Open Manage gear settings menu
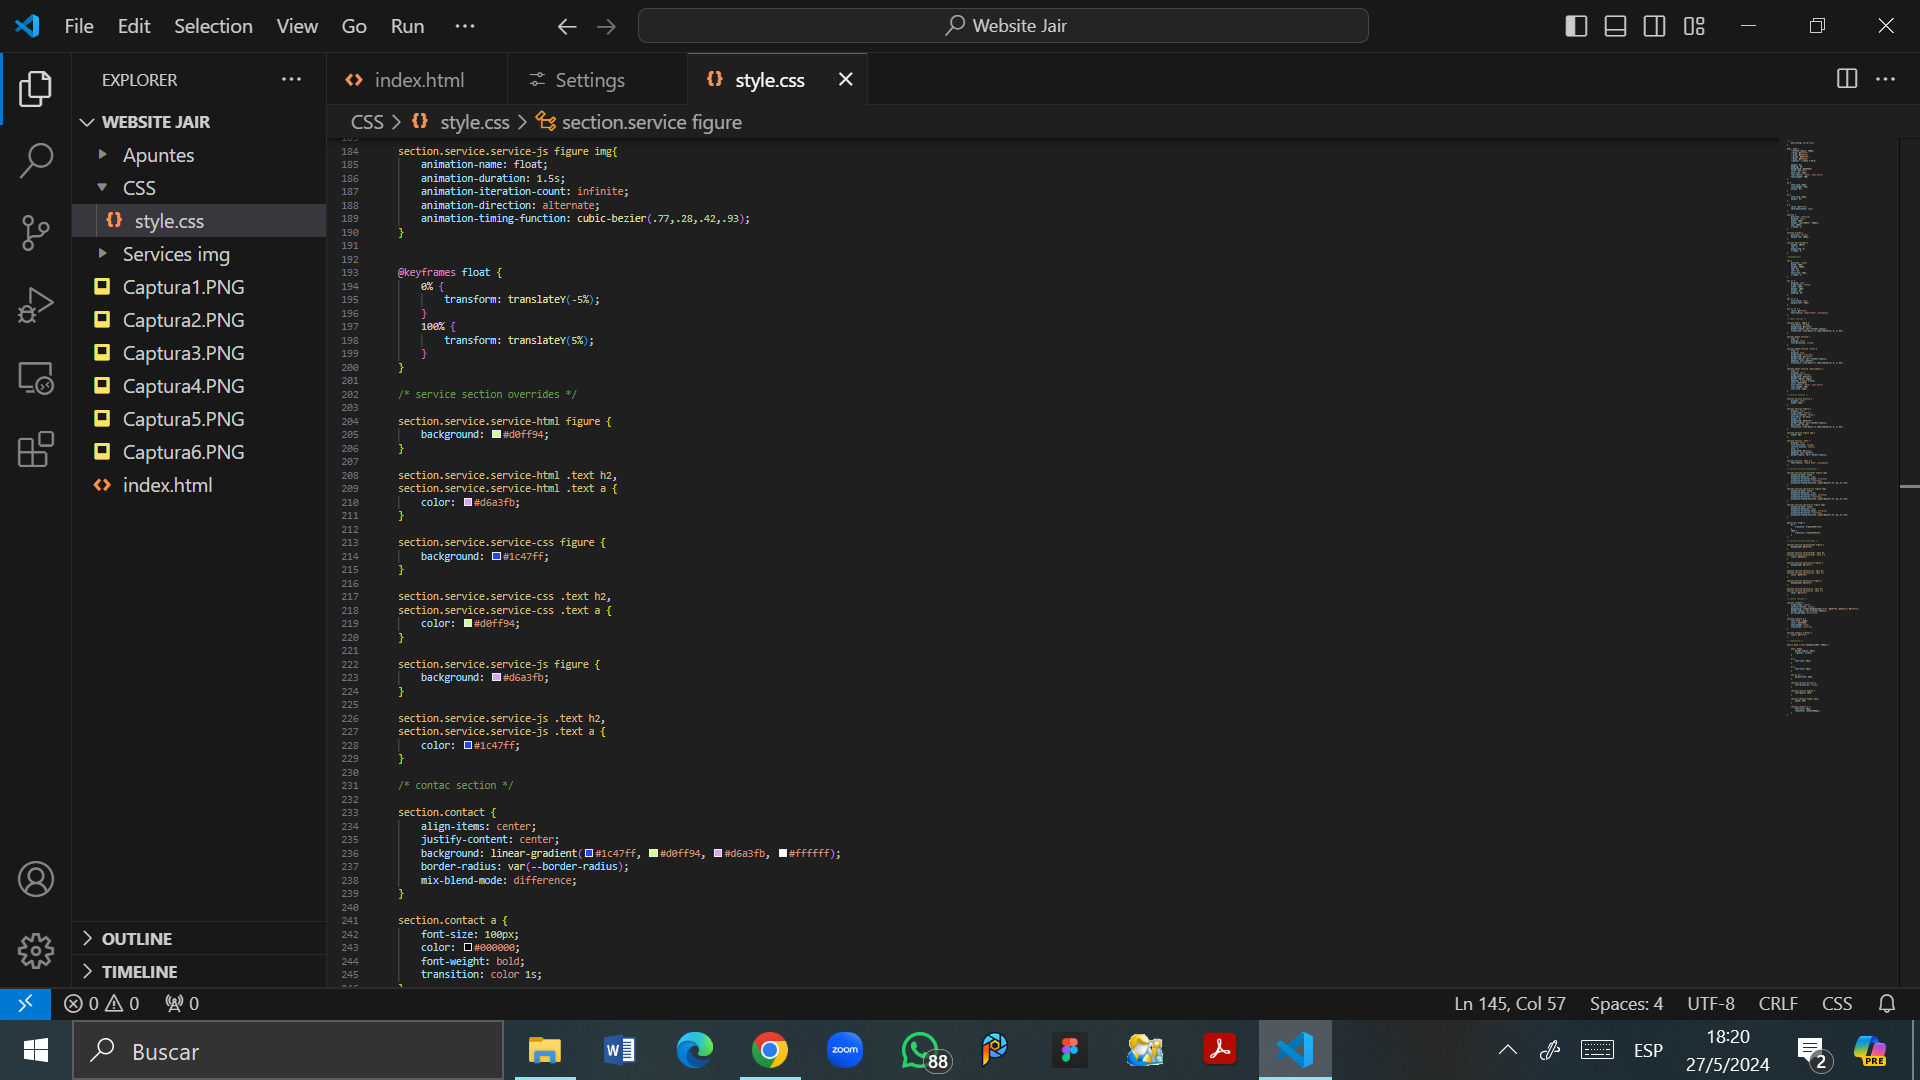 pyautogui.click(x=36, y=950)
